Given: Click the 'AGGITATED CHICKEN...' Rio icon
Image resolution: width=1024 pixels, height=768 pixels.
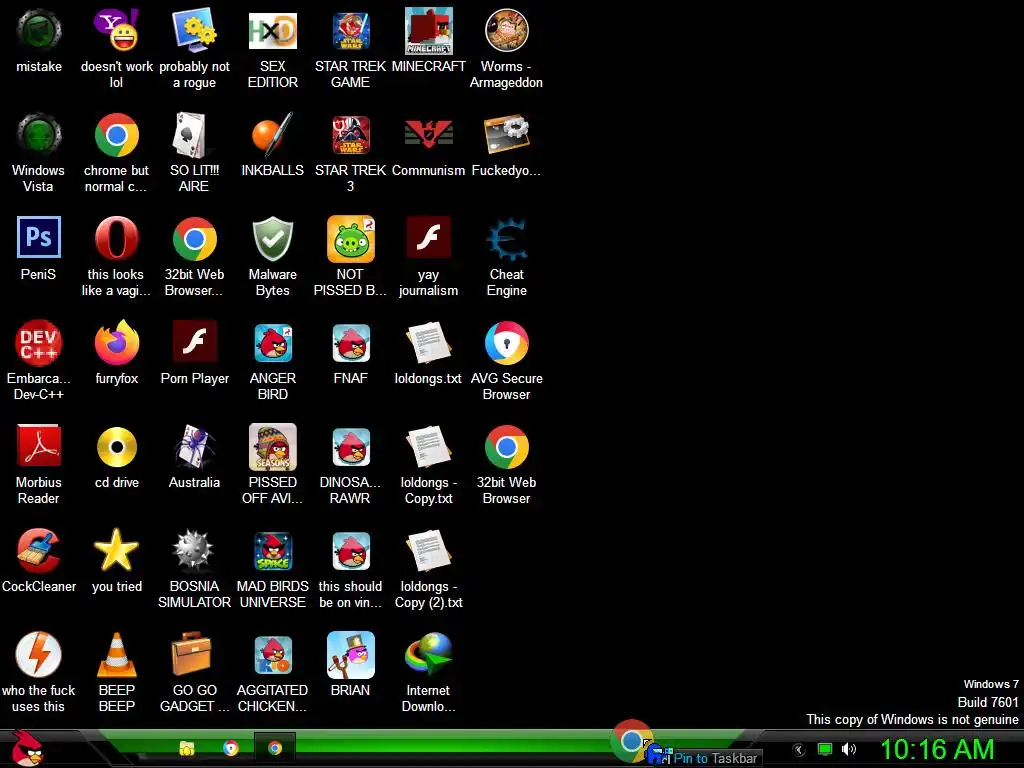Looking at the screenshot, I should tap(272, 654).
